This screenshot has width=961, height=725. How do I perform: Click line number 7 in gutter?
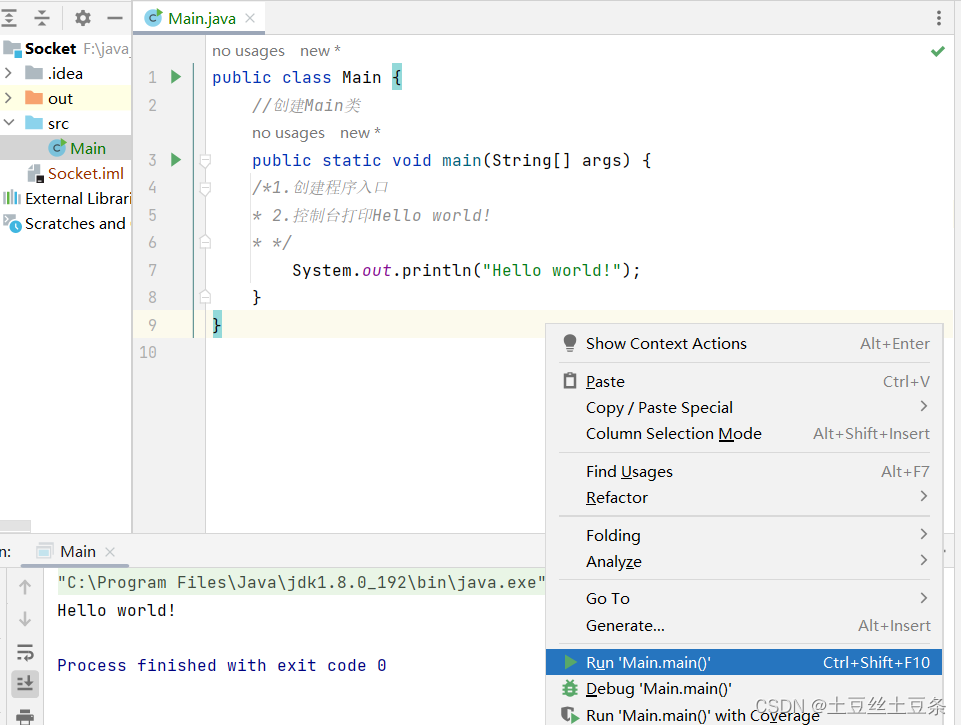pos(152,270)
